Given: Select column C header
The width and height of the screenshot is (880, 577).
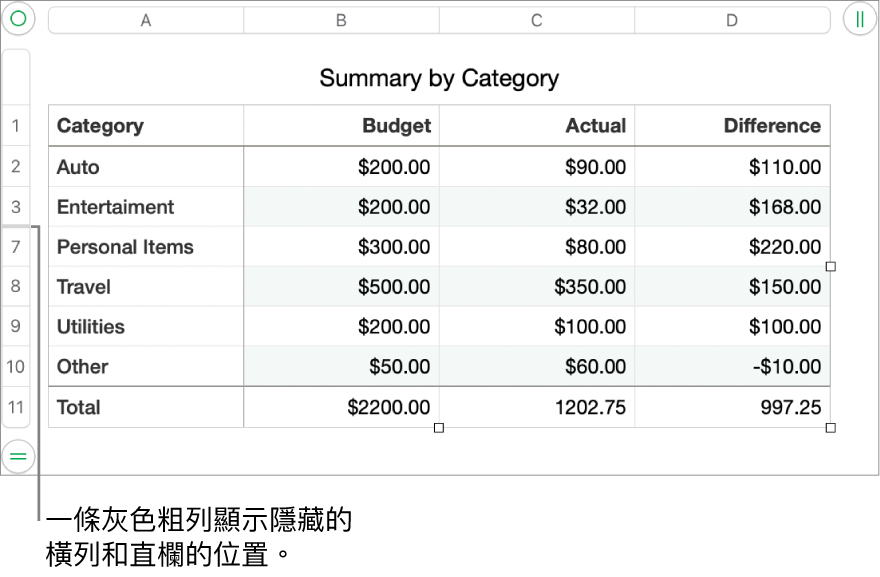Looking at the screenshot, I should [x=537, y=20].
